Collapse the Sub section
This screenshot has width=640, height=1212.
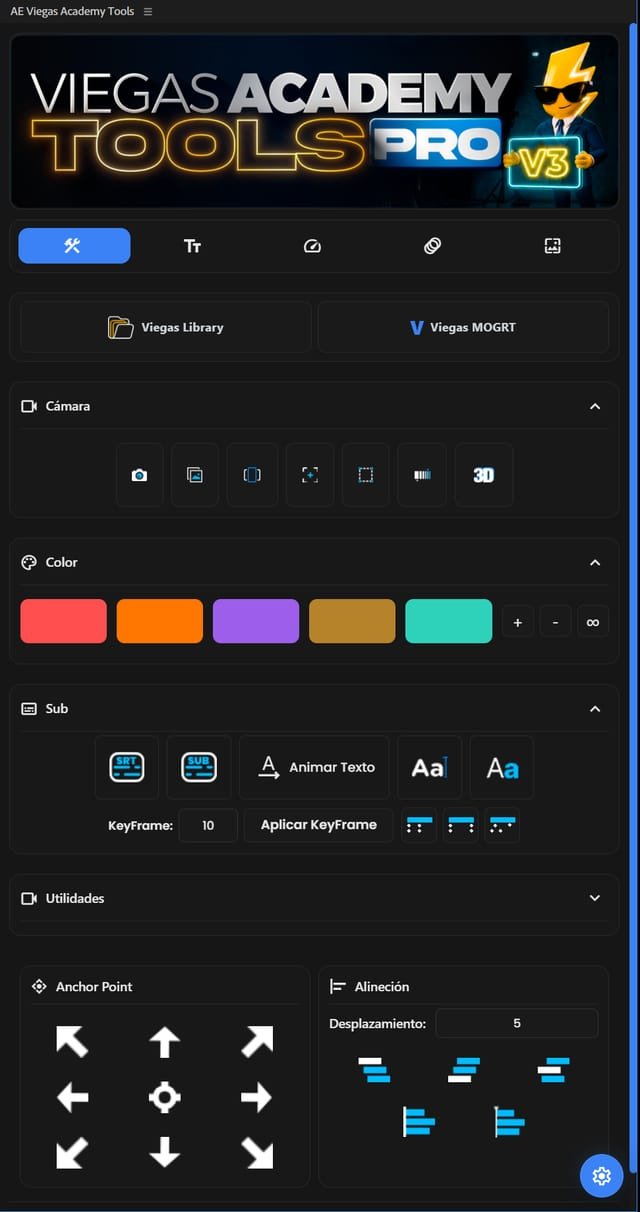pyautogui.click(x=595, y=708)
